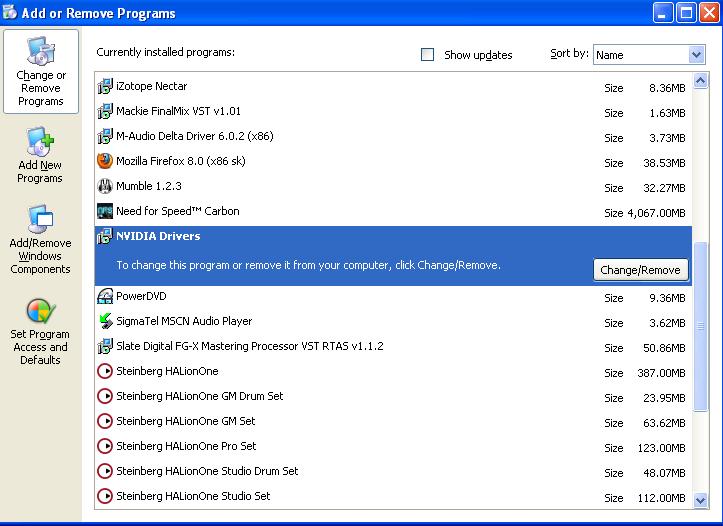Open Add/Remove Windows Components

pyautogui.click(x=40, y=240)
